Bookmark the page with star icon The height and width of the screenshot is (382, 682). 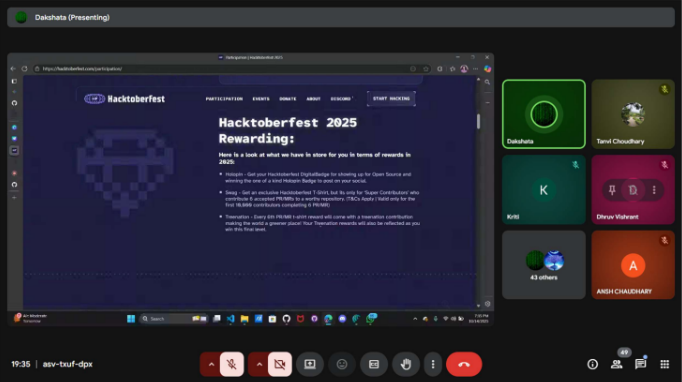point(426,69)
